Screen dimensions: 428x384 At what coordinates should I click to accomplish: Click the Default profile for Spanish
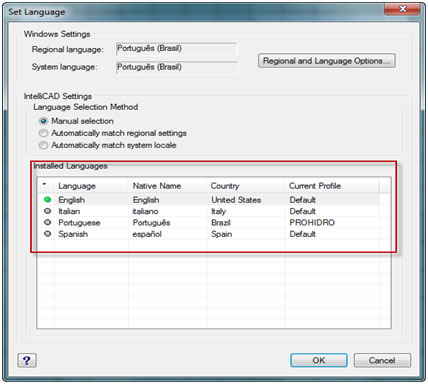[x=302, y=234]
